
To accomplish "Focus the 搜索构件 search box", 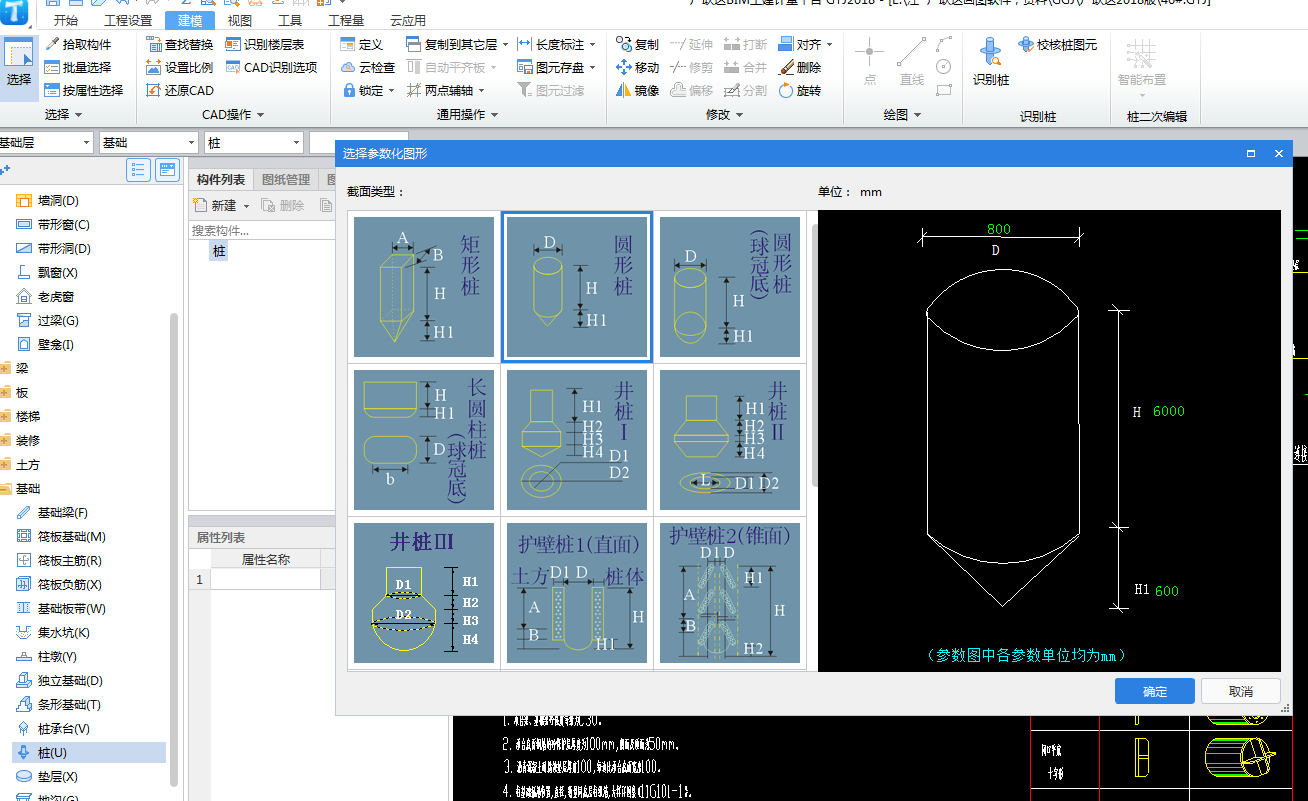I will (262, 230).
